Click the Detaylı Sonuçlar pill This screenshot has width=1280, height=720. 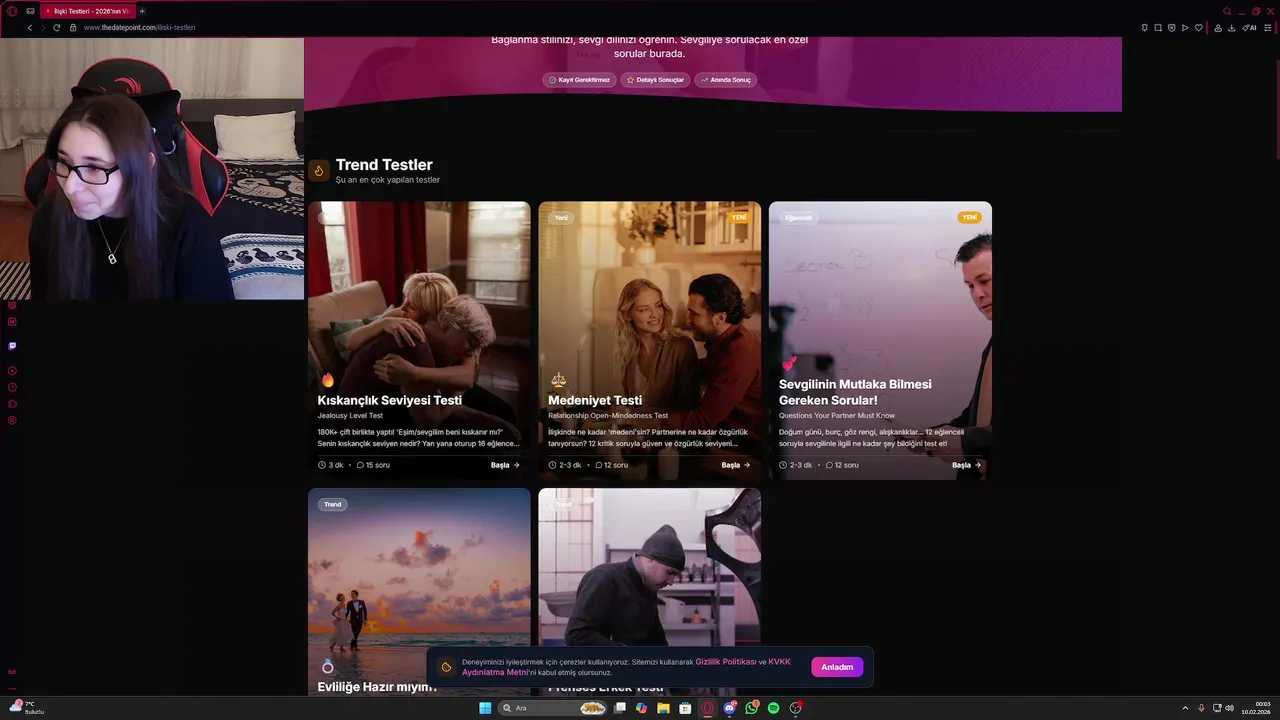click(655, 80)
